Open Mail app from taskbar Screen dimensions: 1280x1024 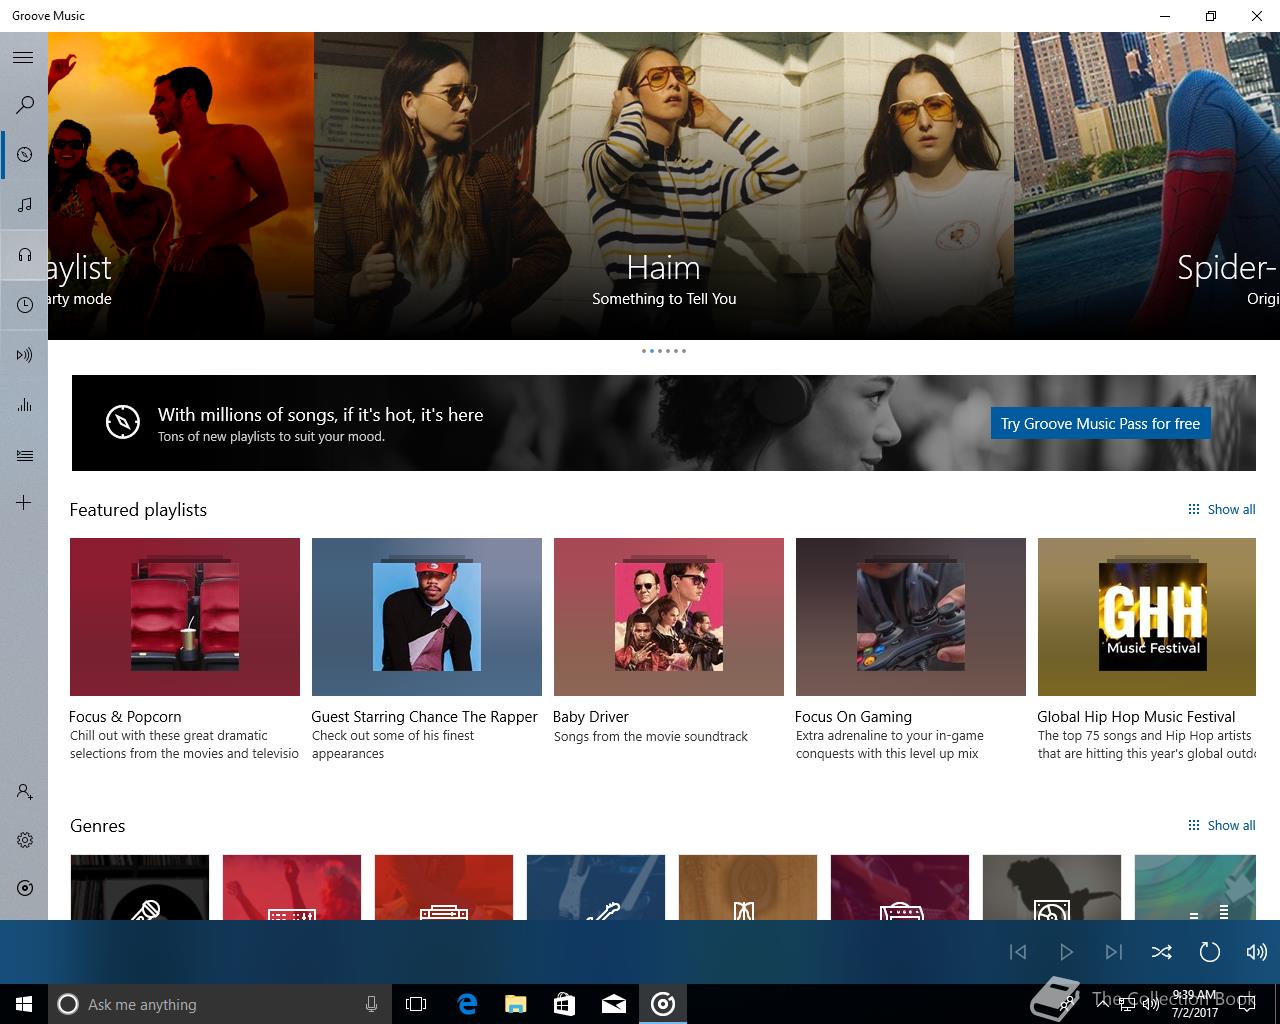[x=614, y=1004]
